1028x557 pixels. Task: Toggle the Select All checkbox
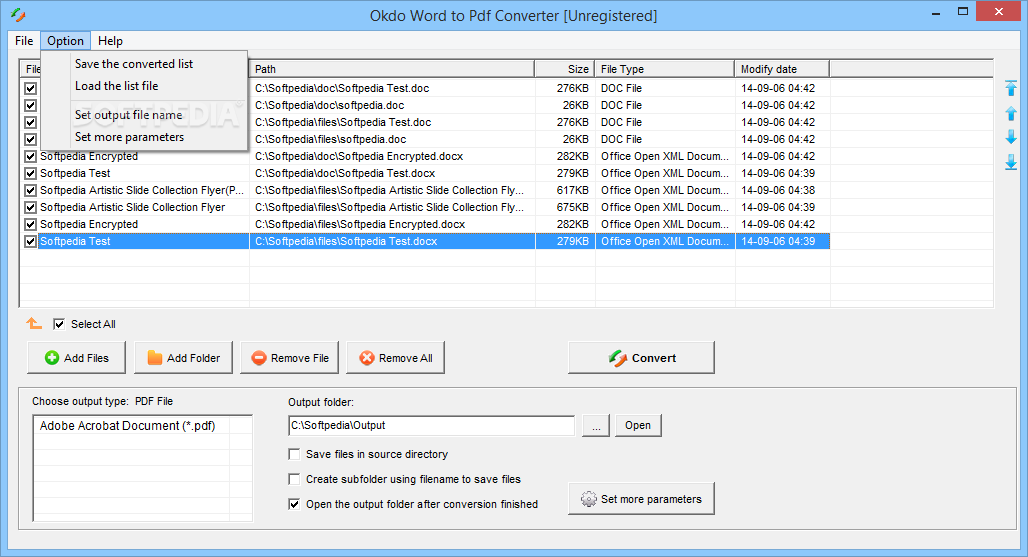(59, 324)
